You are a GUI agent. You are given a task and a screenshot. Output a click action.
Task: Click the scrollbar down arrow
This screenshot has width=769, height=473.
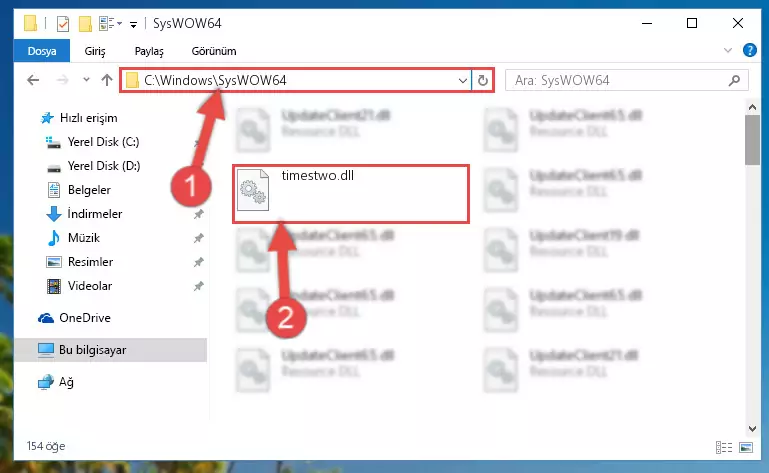(752, 428)
